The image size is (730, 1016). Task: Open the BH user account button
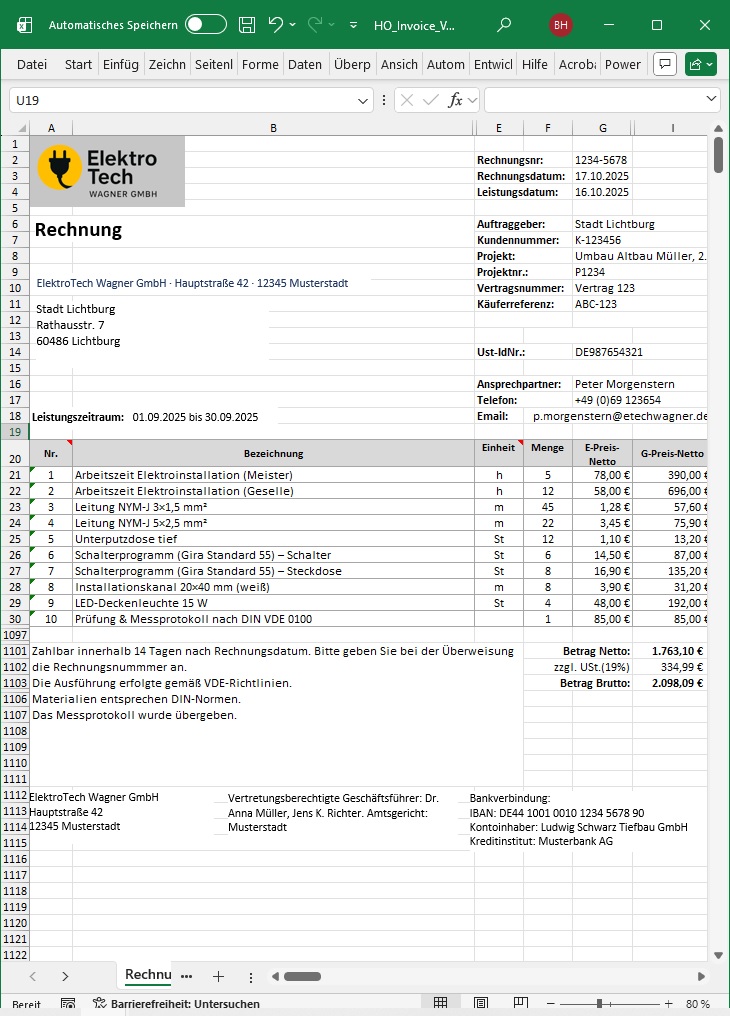[x=561, y=25]
